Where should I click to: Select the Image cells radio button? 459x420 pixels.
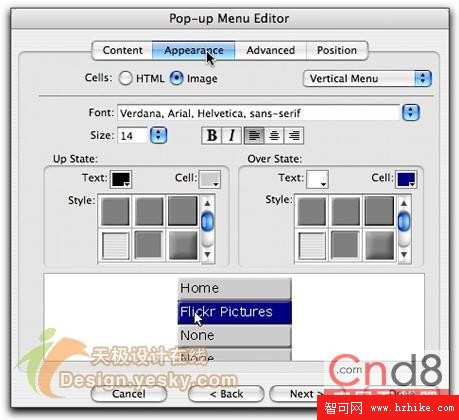click(x=177, y=78)
